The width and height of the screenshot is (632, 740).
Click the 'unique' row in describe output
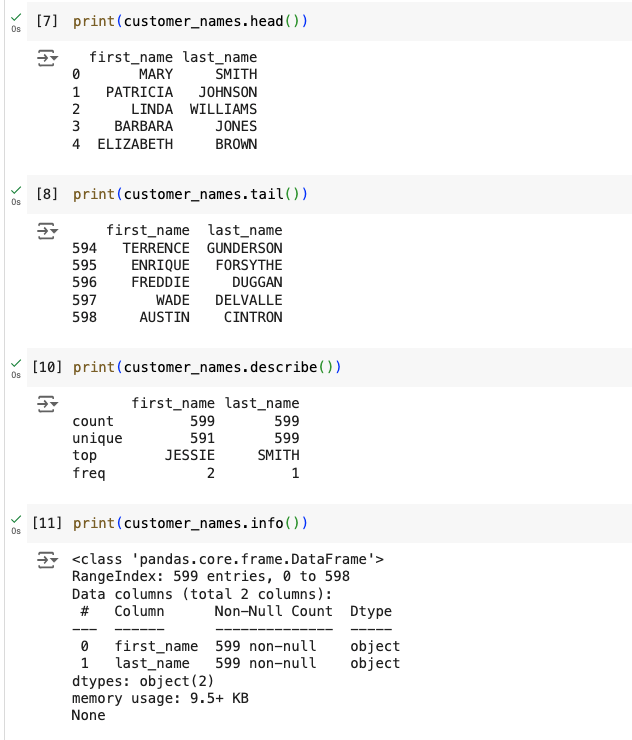point(185,438)
